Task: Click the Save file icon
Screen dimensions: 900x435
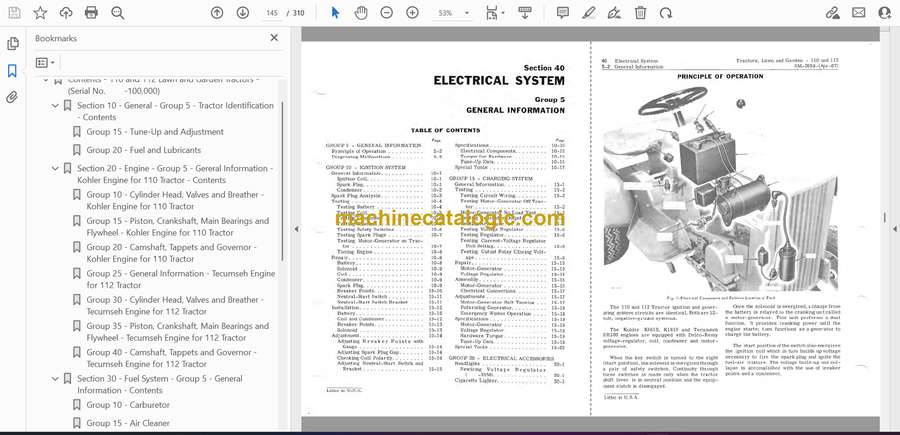Action: pos(14,13)
